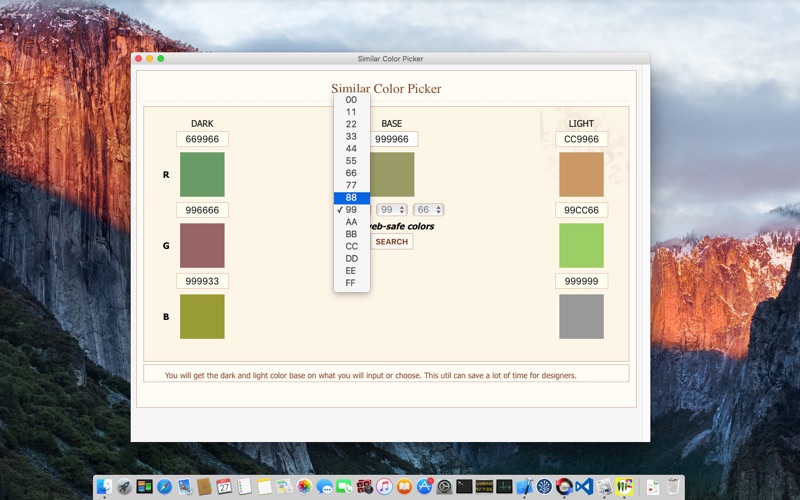Click the dark 669966 hex field
Viewport: 800px width, 500px height.
(x=202, y=139)
